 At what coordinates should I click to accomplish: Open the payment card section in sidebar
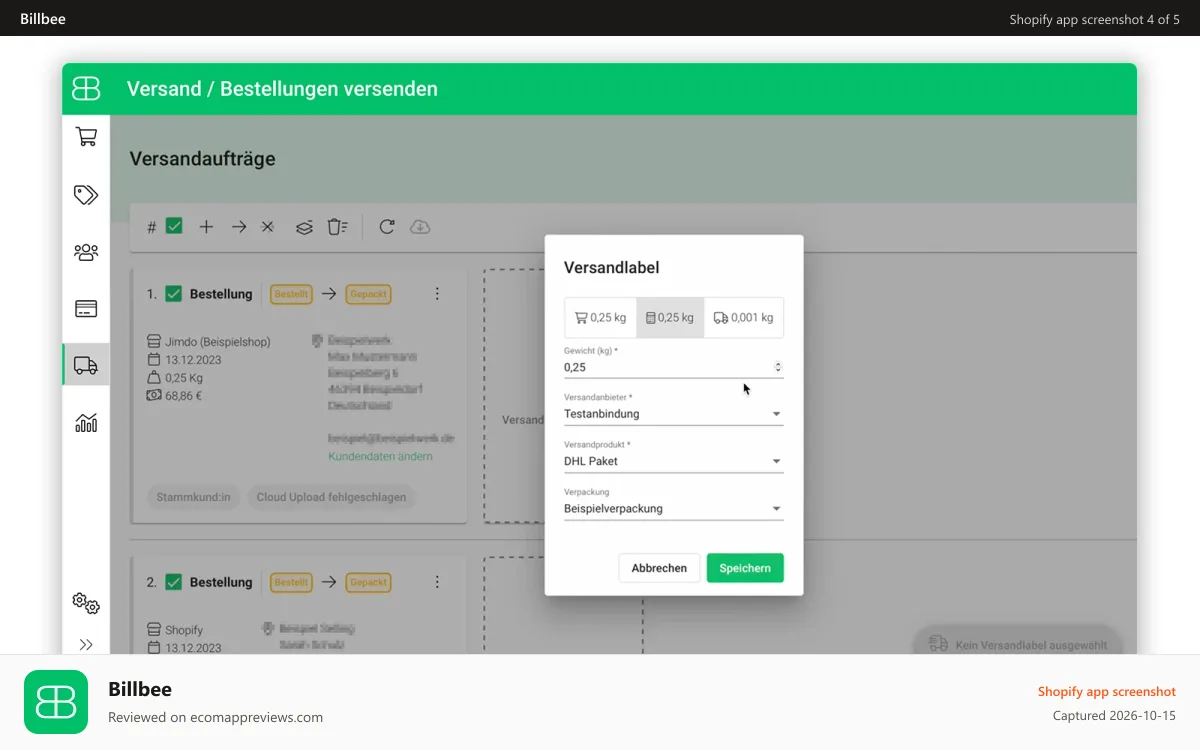coord(86,309)
